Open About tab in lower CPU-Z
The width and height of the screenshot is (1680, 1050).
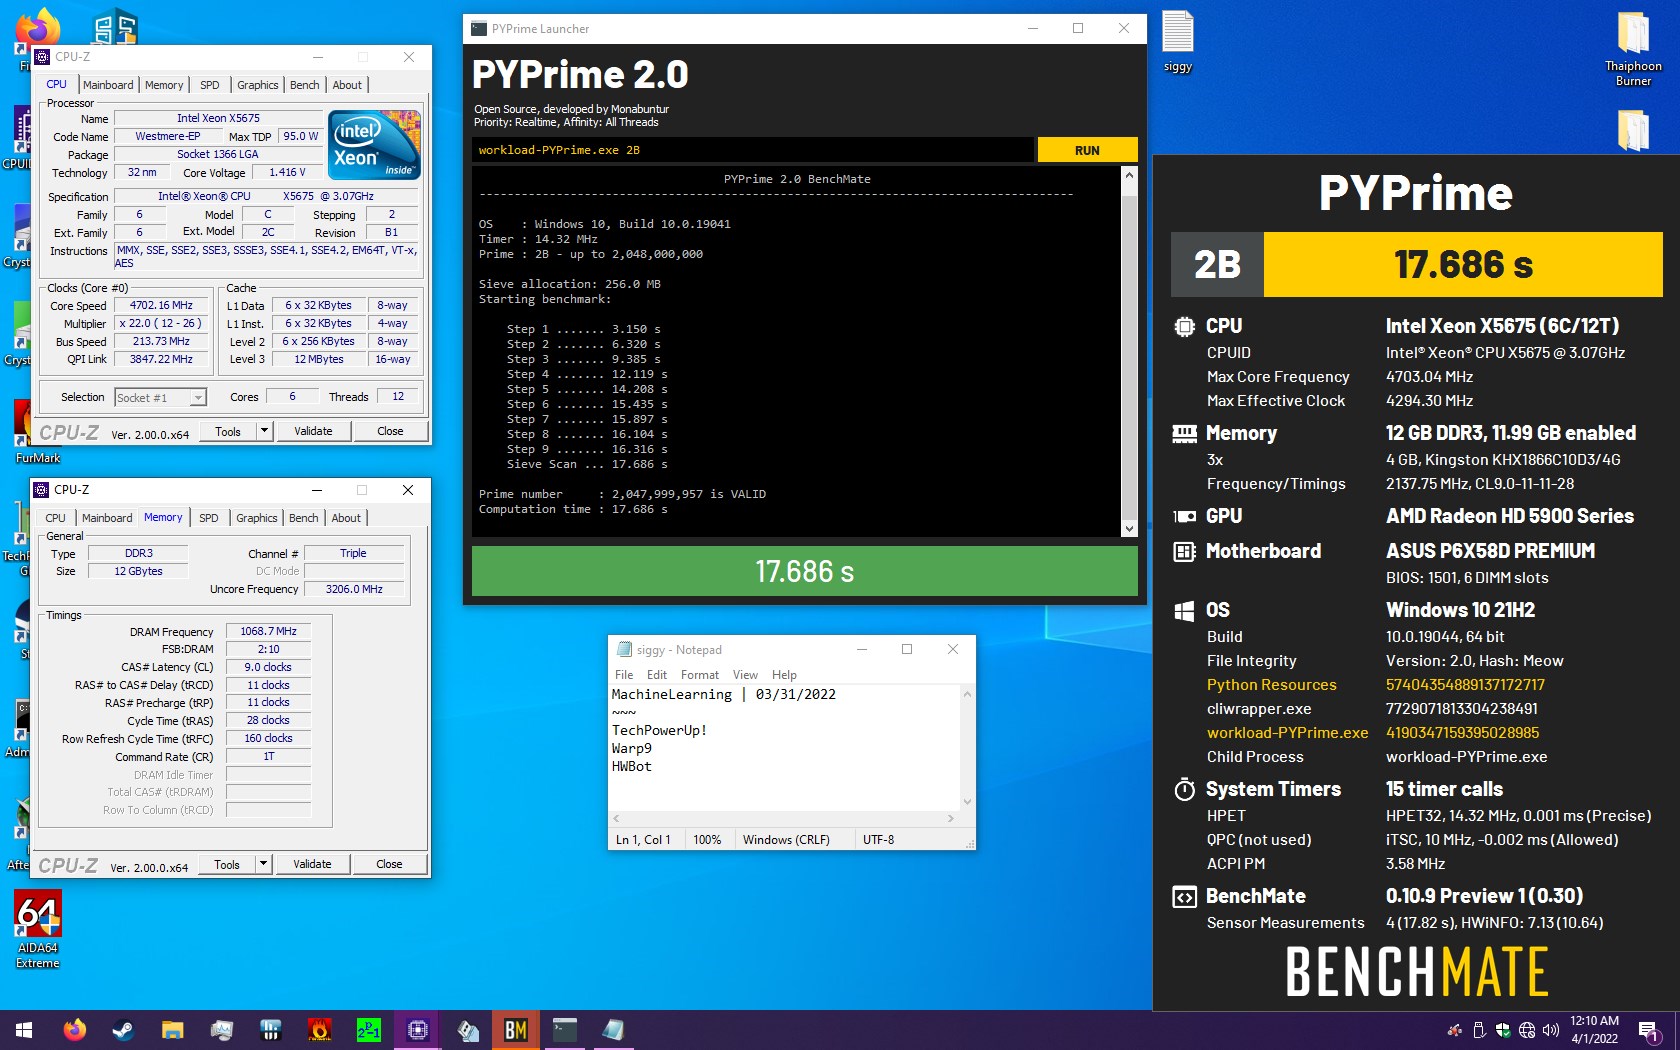[346, 518]
